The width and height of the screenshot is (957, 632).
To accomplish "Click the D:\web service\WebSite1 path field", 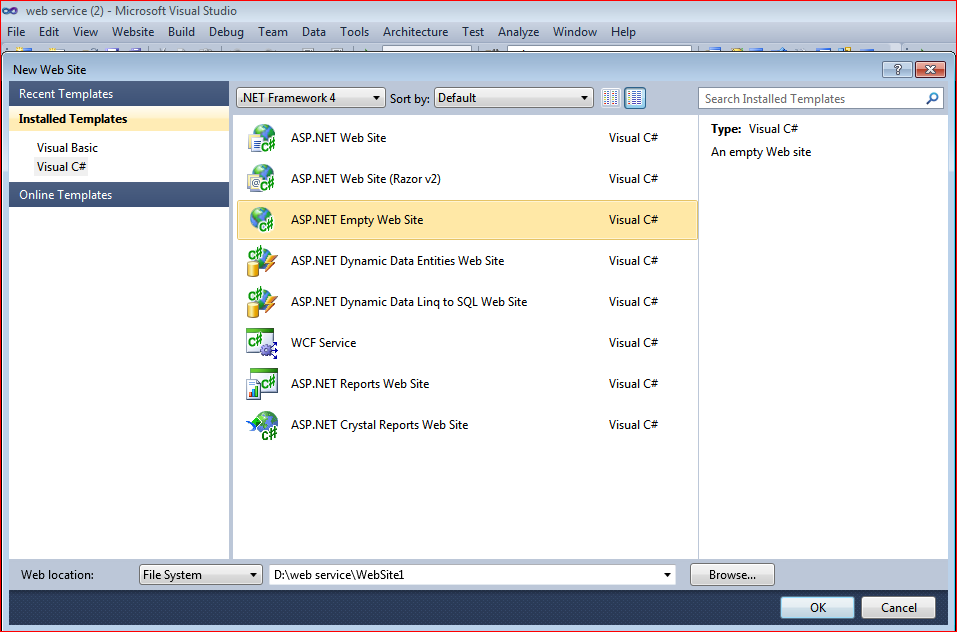I will point(472,575).
